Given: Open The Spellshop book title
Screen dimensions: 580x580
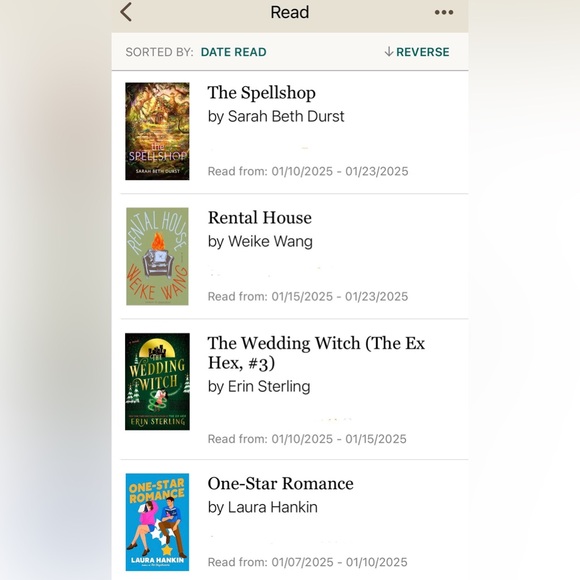Looking at the screenshot, I should pos(262,93).
